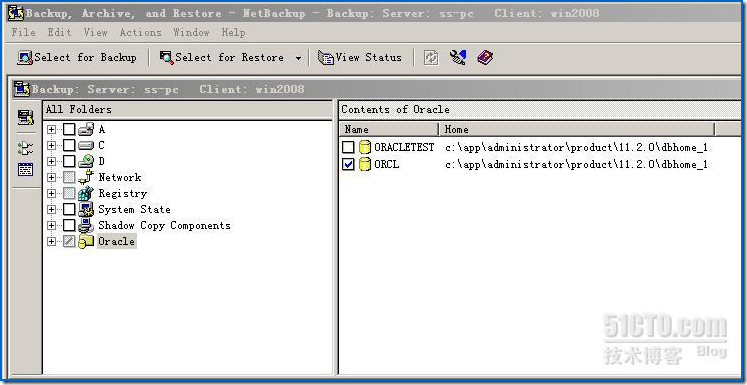Click the sidebar tree view icon
The height and width of the screenshot is (385, 747).
25,148
